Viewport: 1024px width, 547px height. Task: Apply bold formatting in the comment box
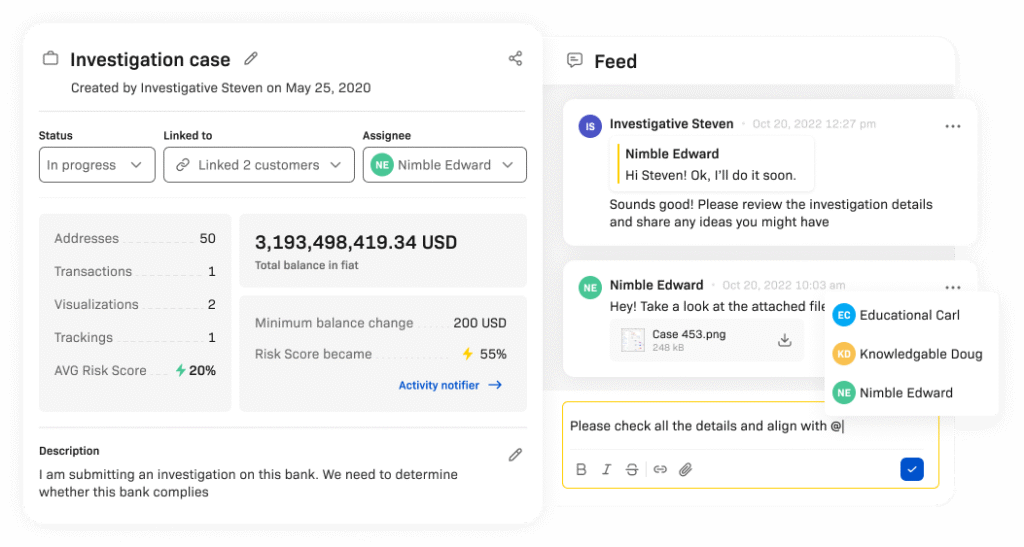[x=581, y=469]
